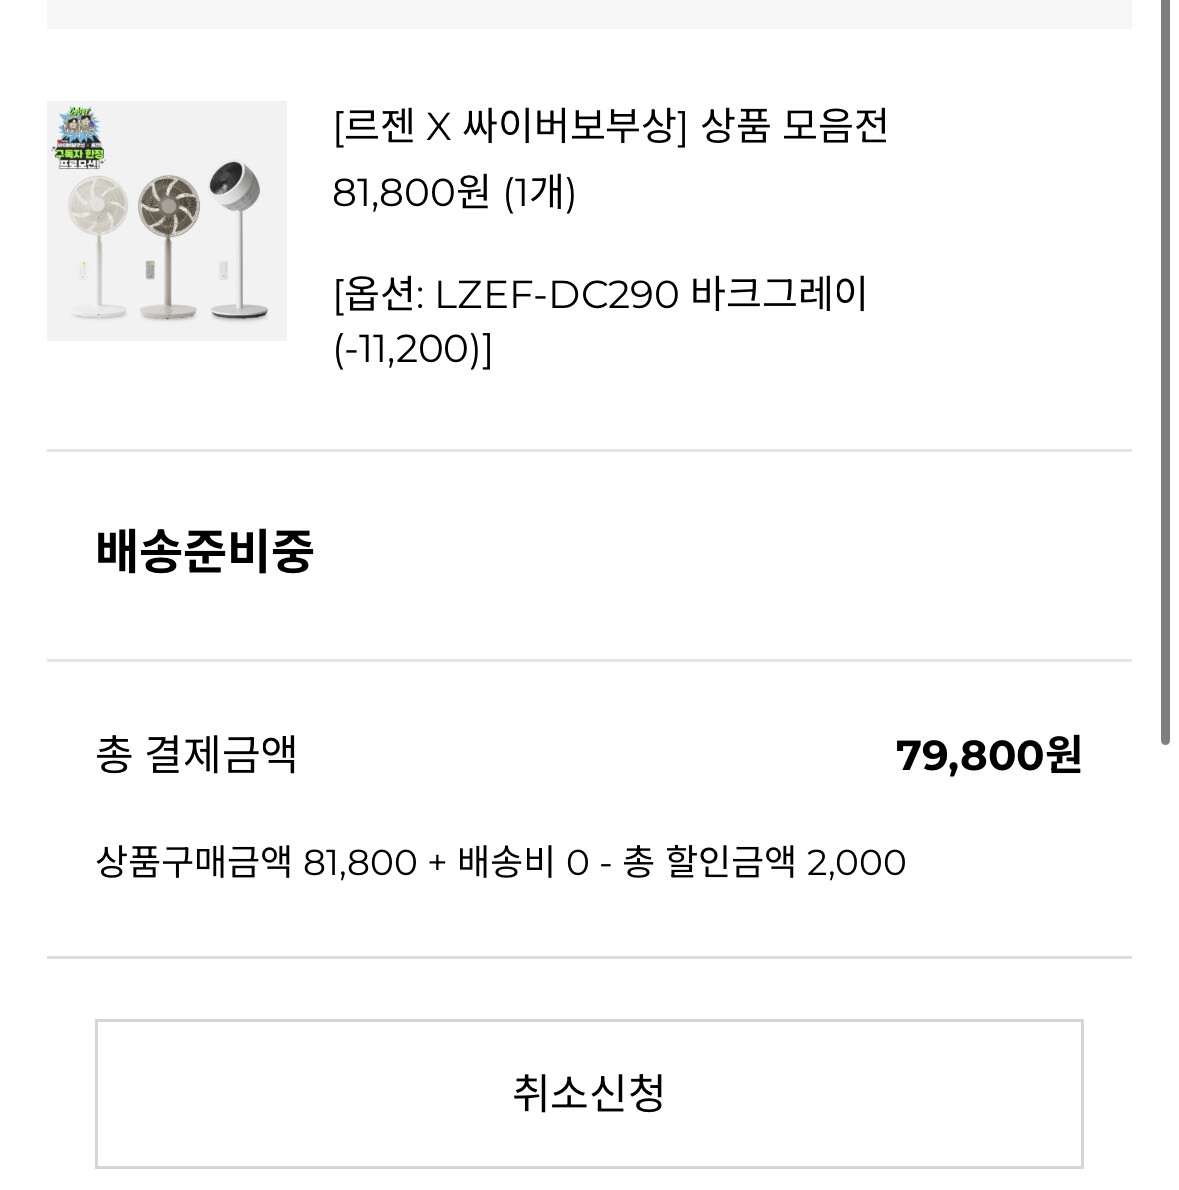Click the 취소신청 cancel request button
This screenshot has height=1190, width=1179.
(x=590, y=1094)
